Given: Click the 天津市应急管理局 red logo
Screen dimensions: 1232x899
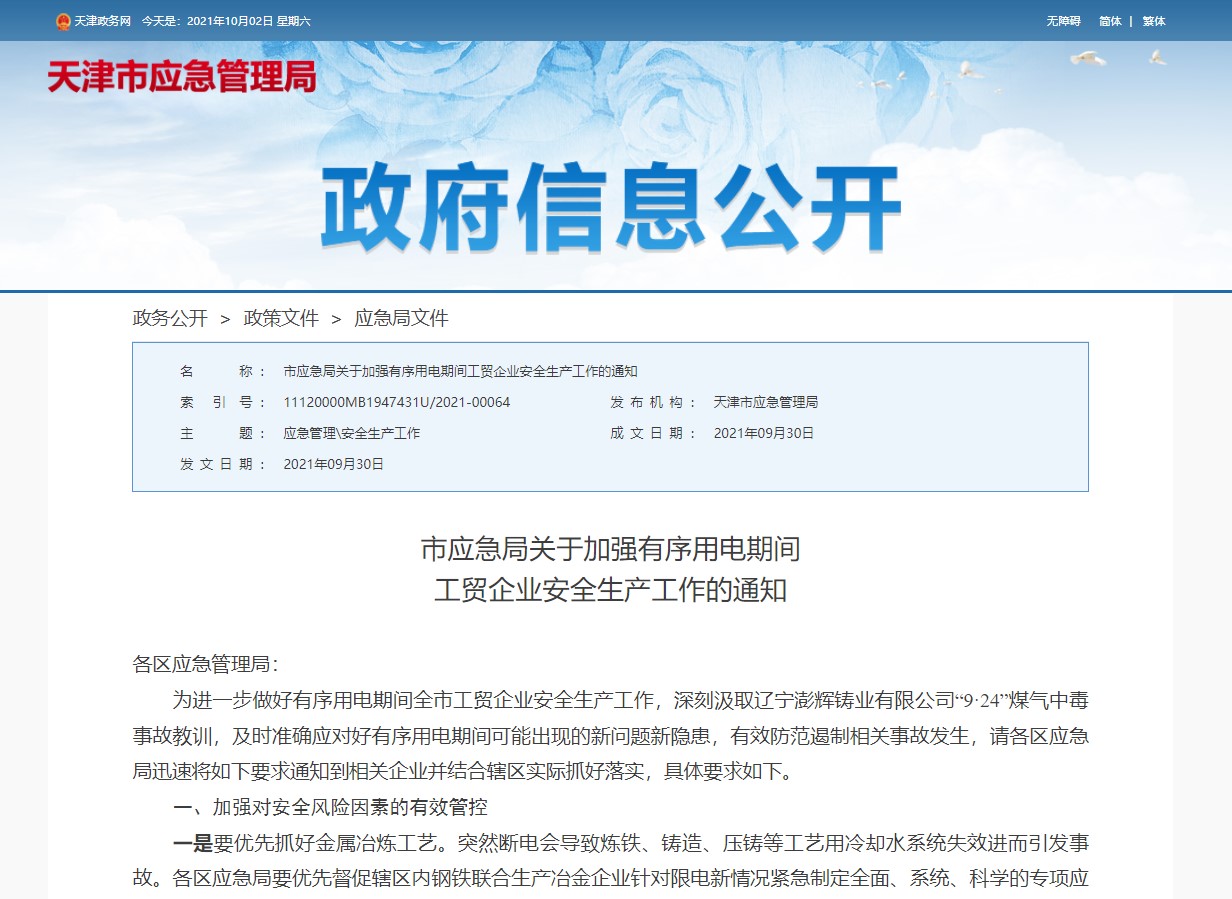Looking at the screenshot, I should 182,77.
